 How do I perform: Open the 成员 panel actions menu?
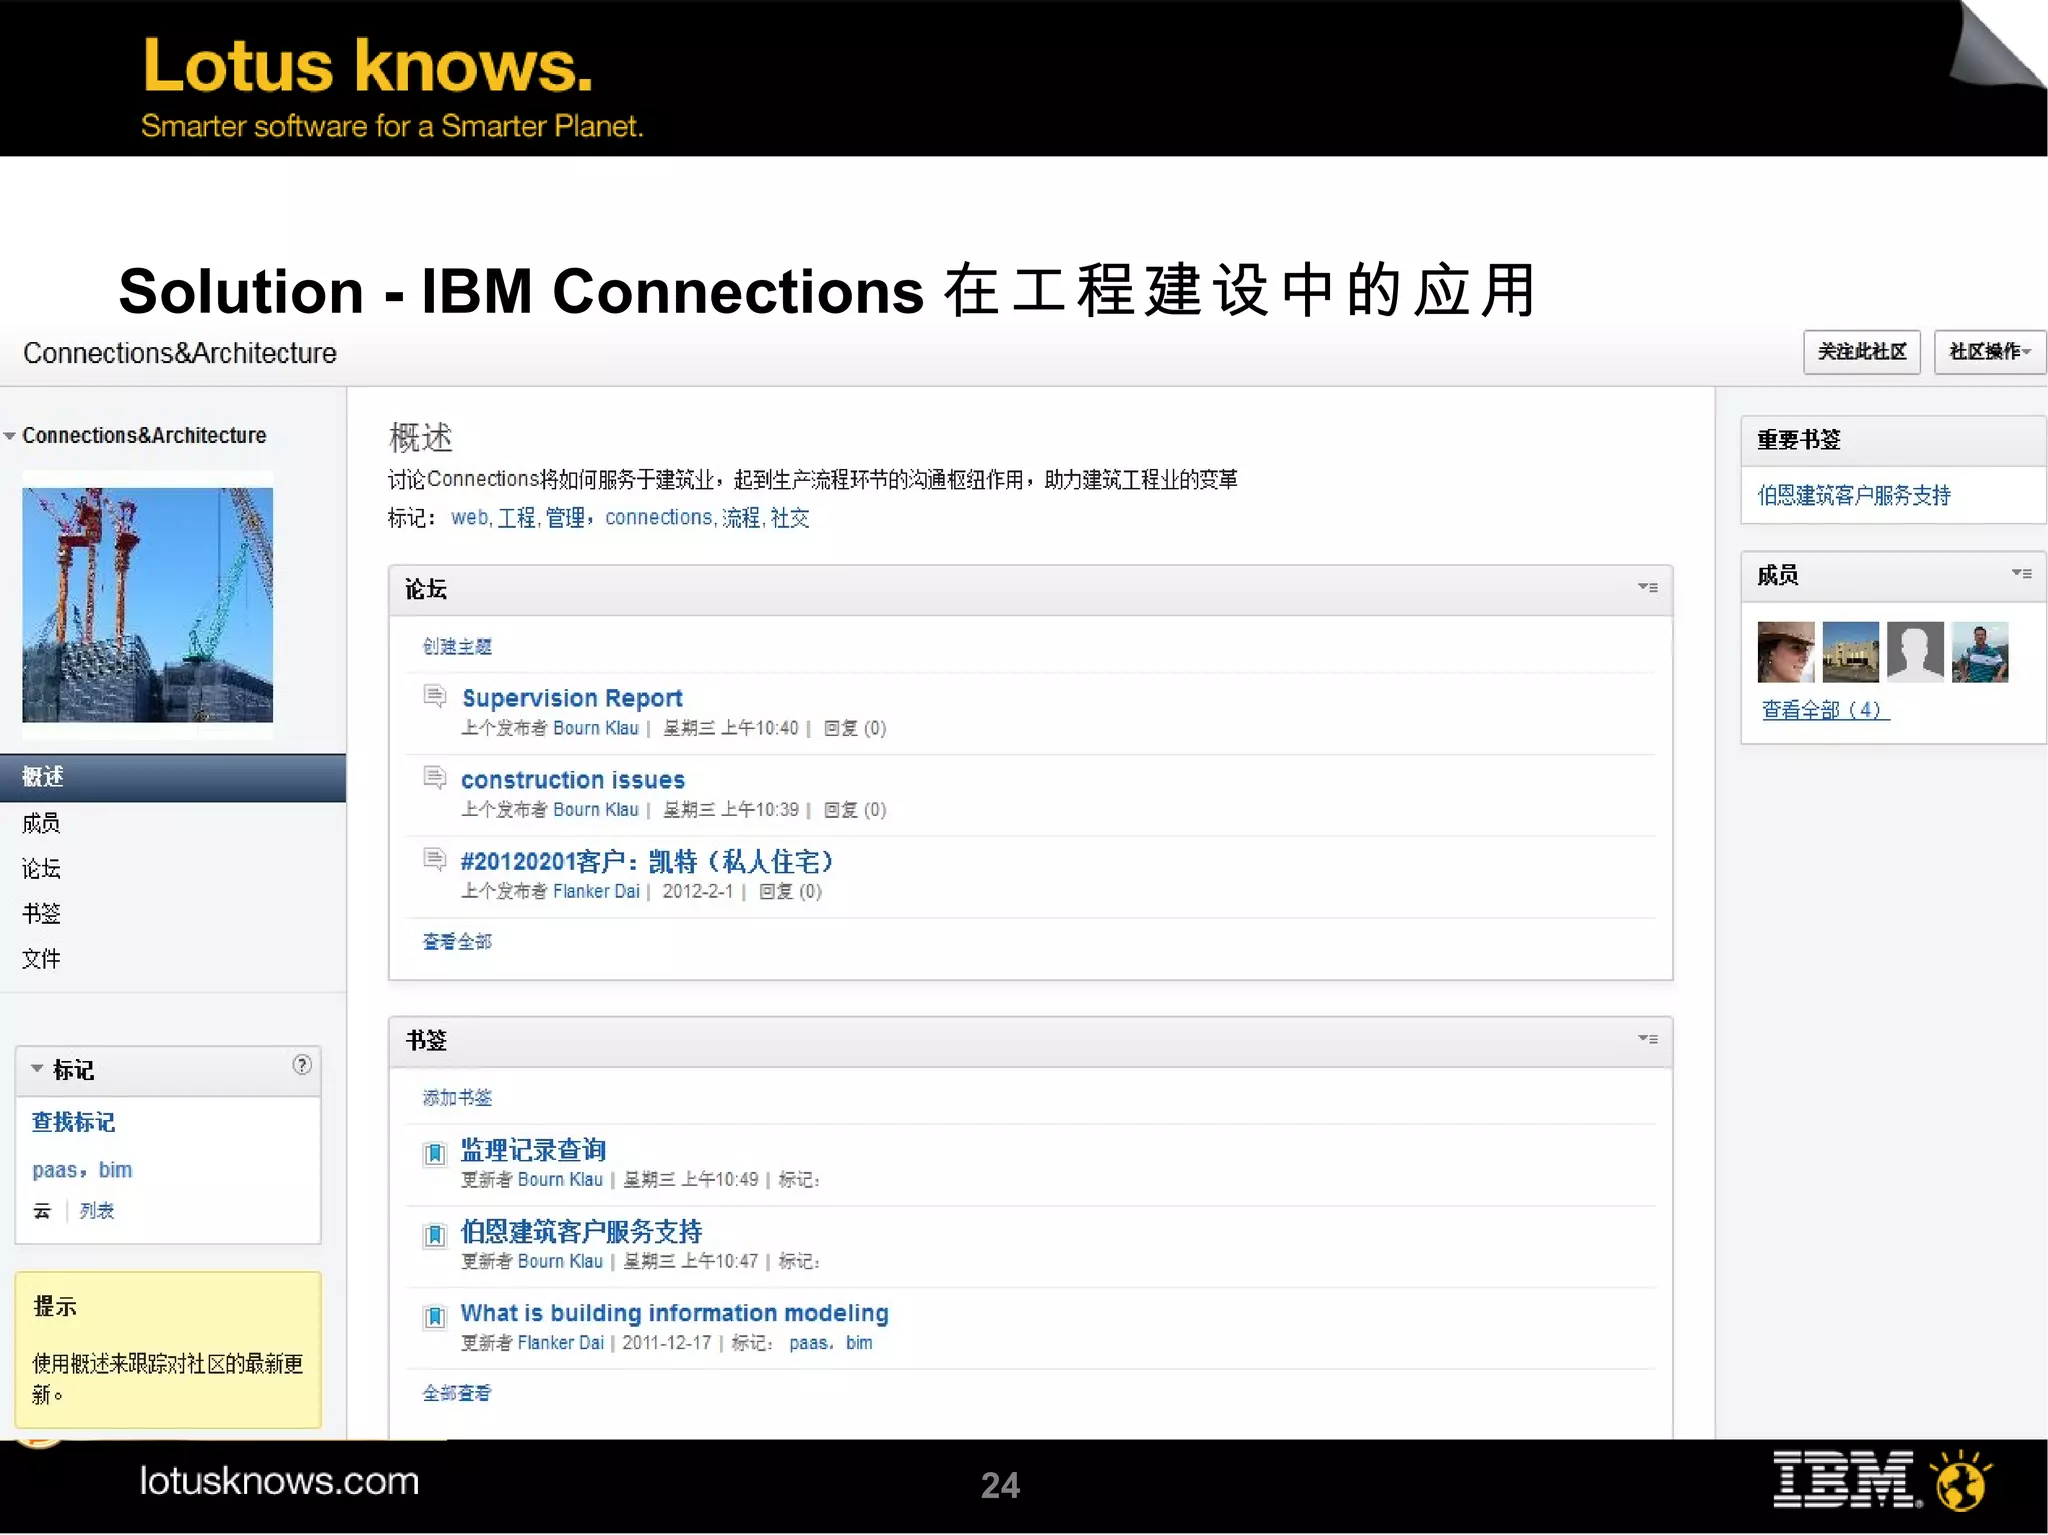point(2021,574)
